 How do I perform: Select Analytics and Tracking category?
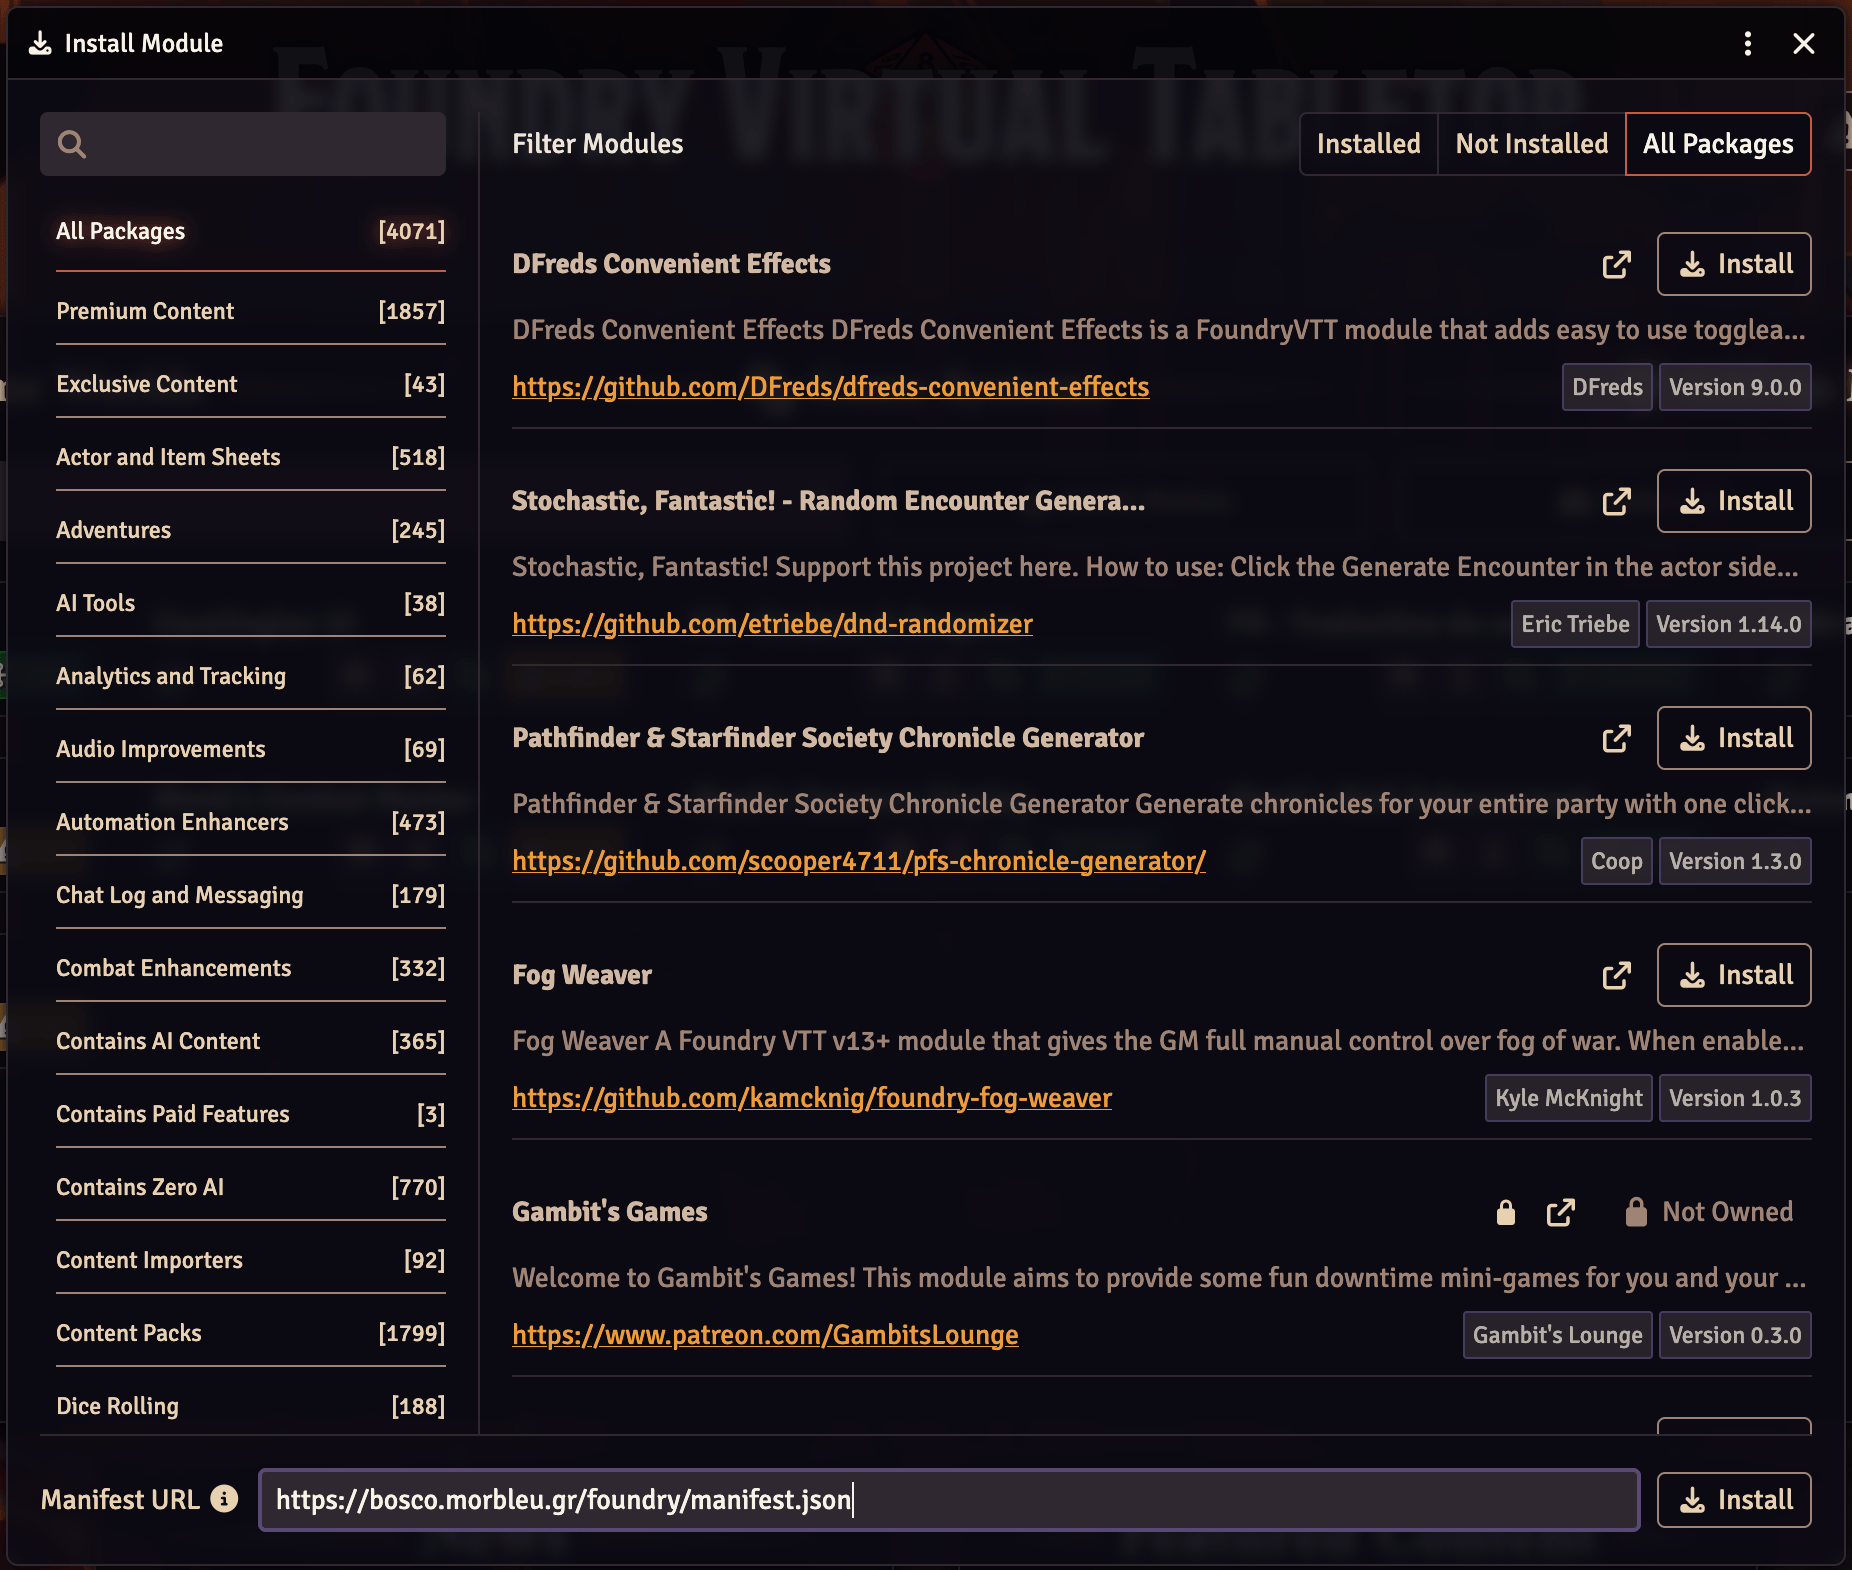tap(250, 676)
